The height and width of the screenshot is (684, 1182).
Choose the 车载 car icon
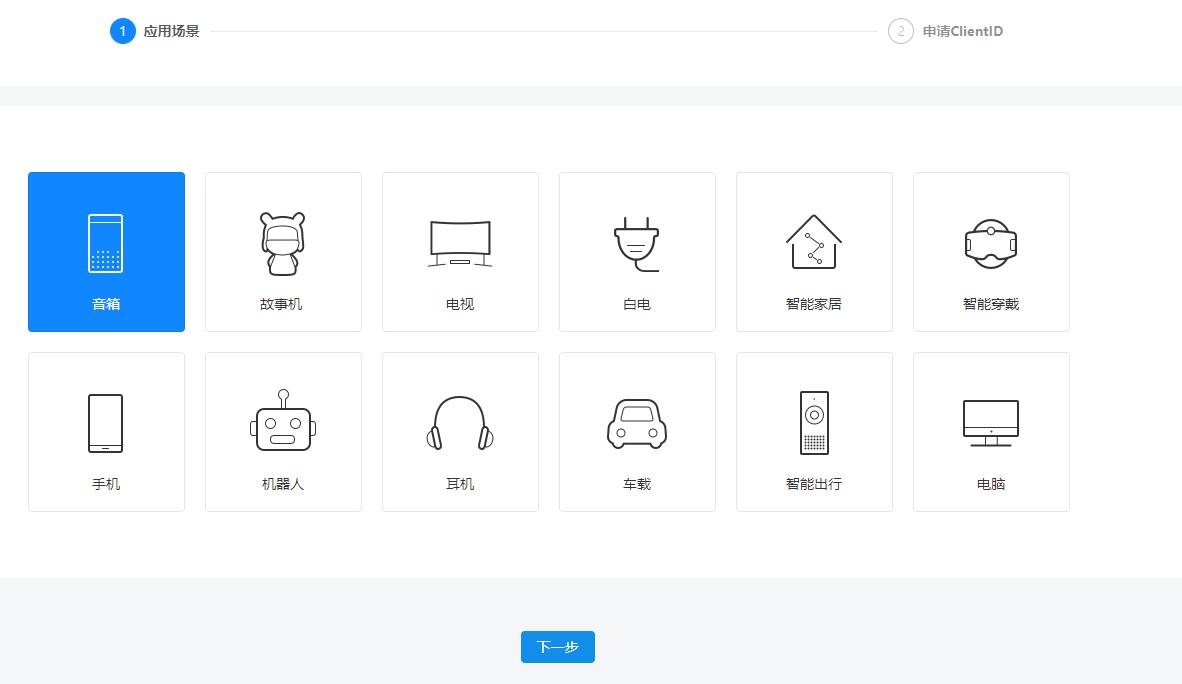click(x=637, y=423)
